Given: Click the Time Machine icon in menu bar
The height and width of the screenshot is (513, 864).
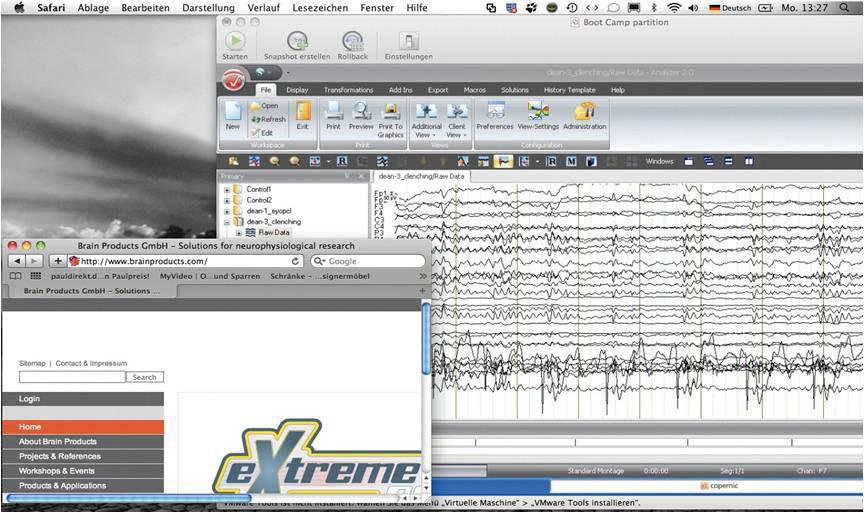Looking at the screenshot, I should click(571, 8).
